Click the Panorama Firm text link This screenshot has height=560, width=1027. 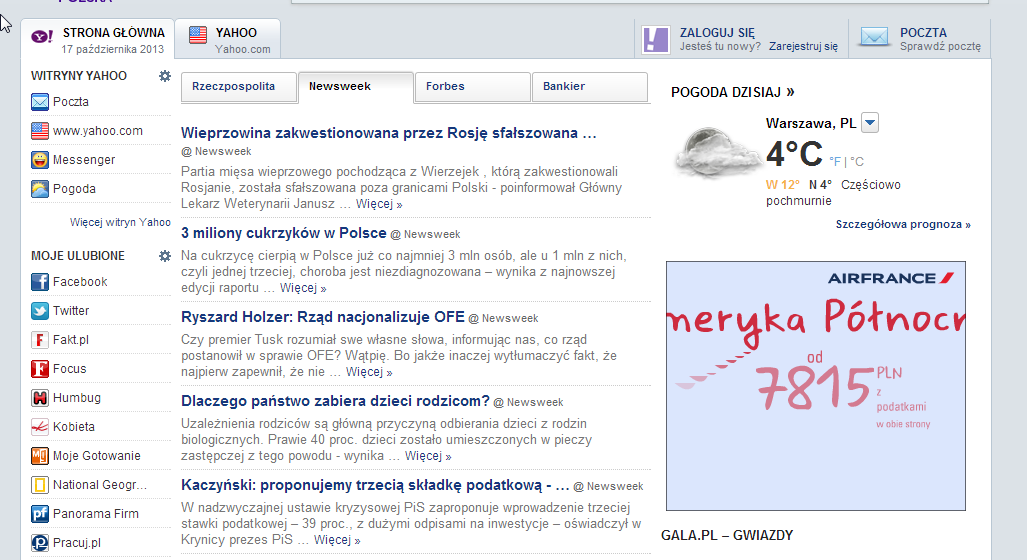pyautogui.click(x=96, y=513)
